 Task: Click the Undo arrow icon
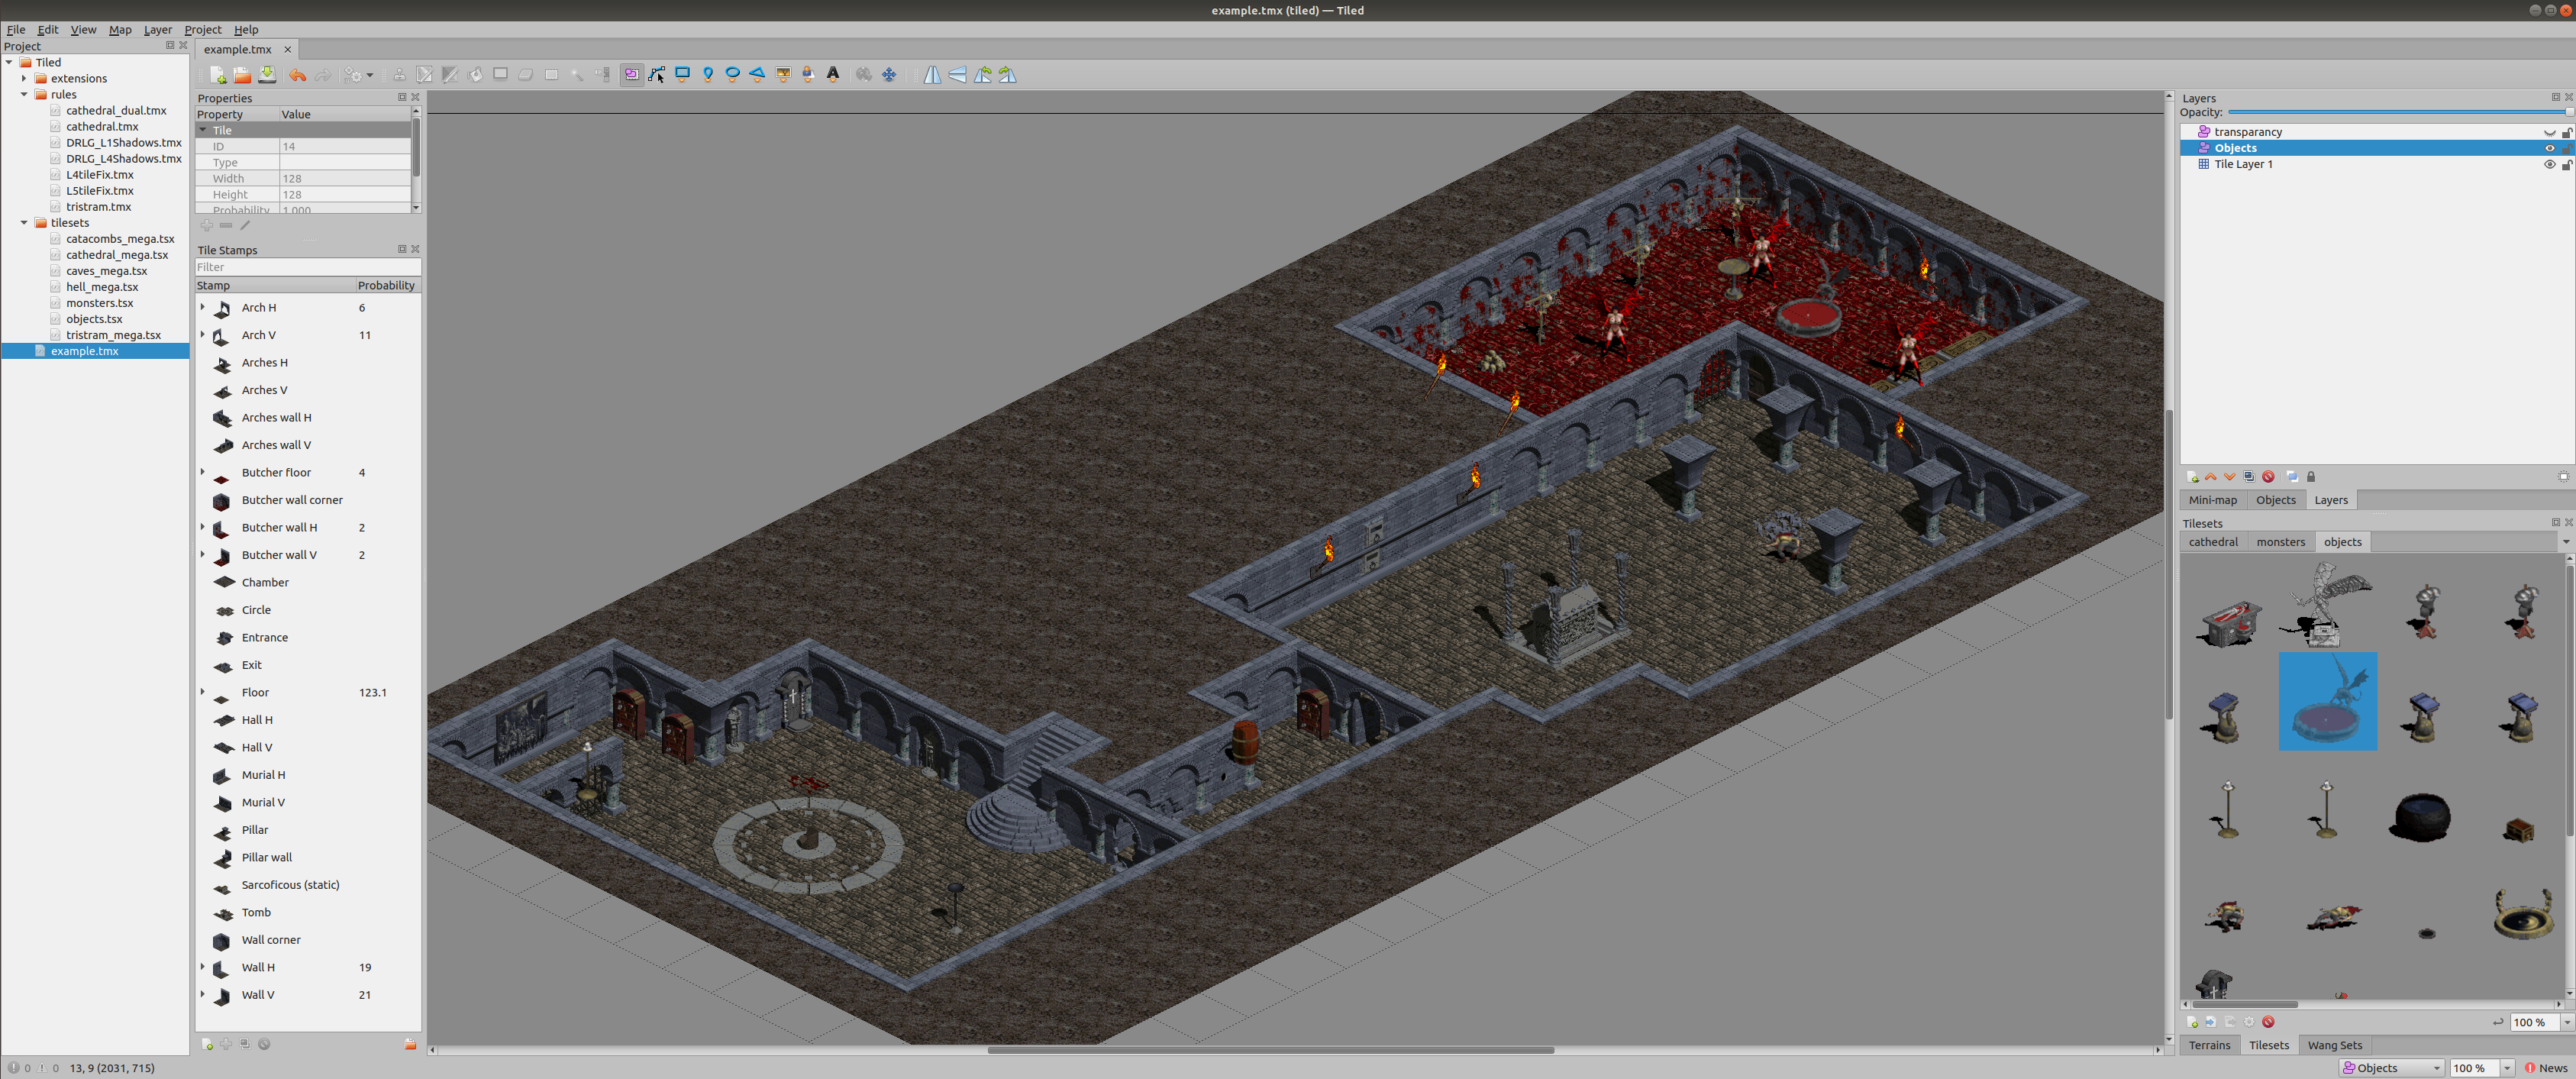click(298, 75)
